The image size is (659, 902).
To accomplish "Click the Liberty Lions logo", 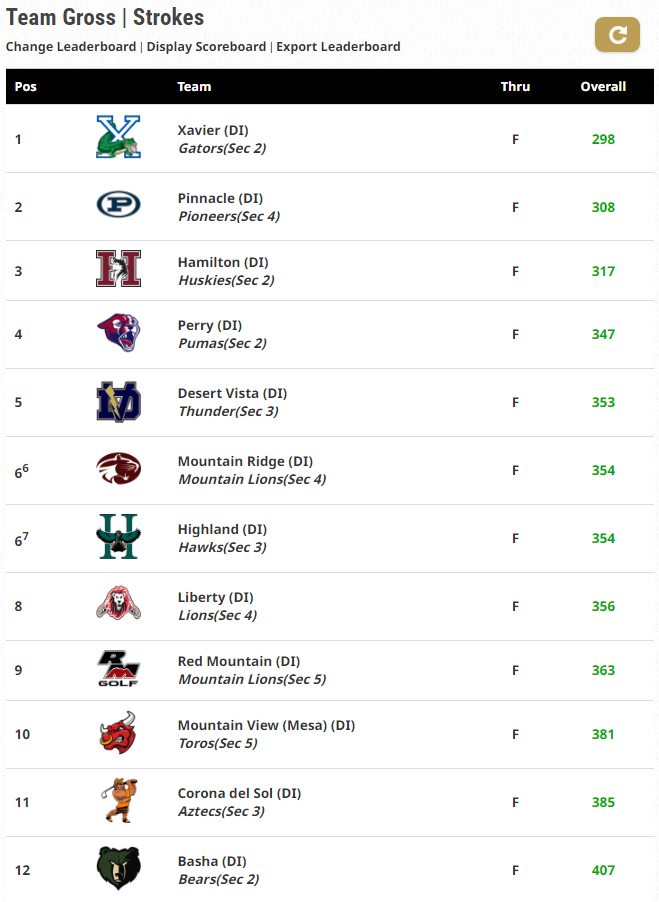I will point(118,603).
